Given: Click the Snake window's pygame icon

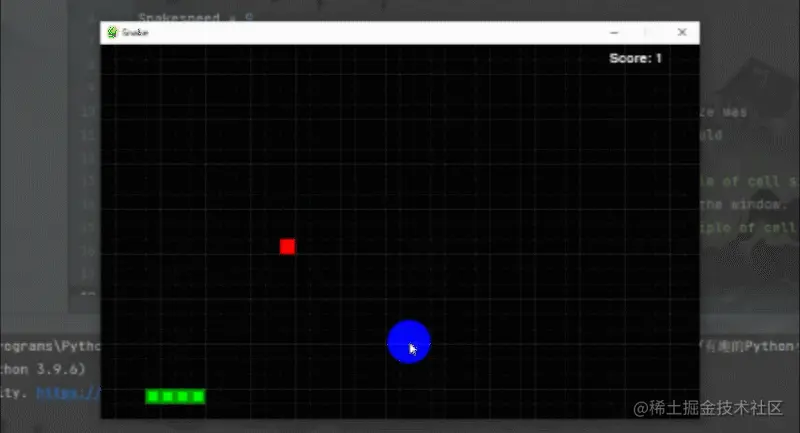Looking at the screenshot, I should coord(112,32).
